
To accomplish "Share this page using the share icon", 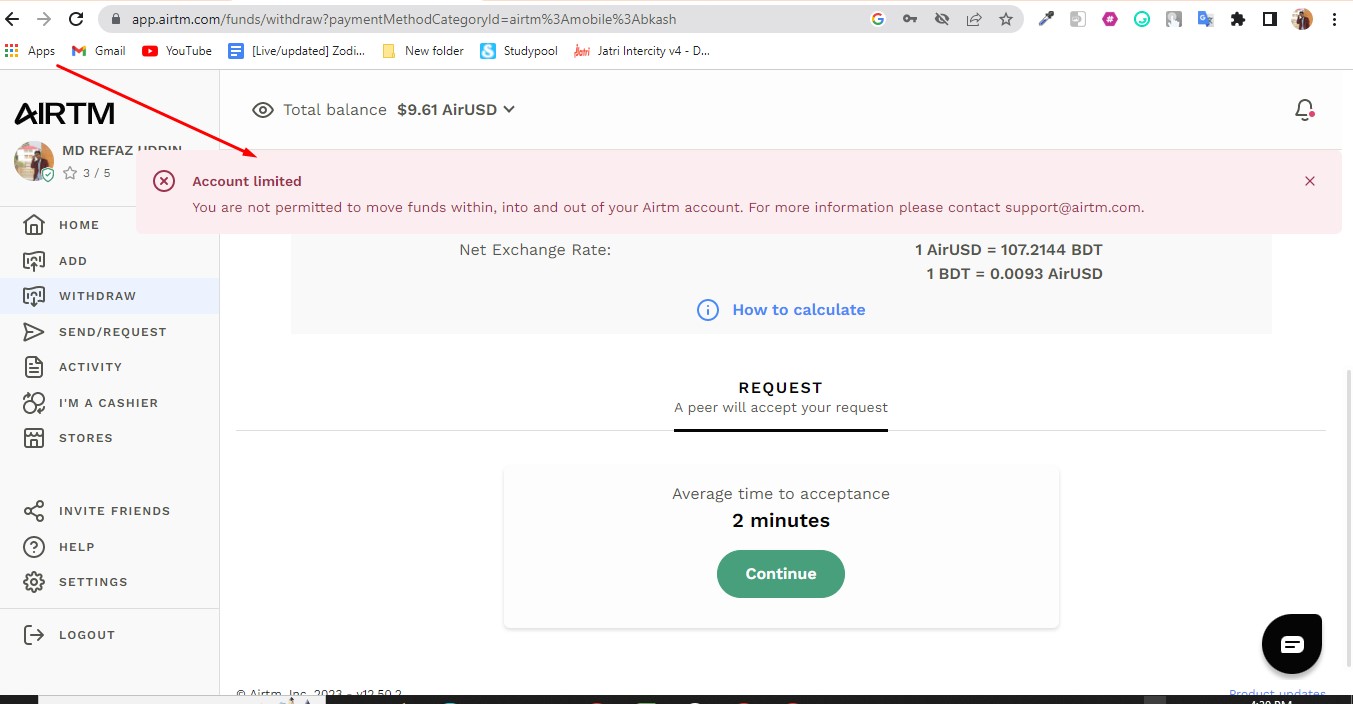I will (974, 19).
